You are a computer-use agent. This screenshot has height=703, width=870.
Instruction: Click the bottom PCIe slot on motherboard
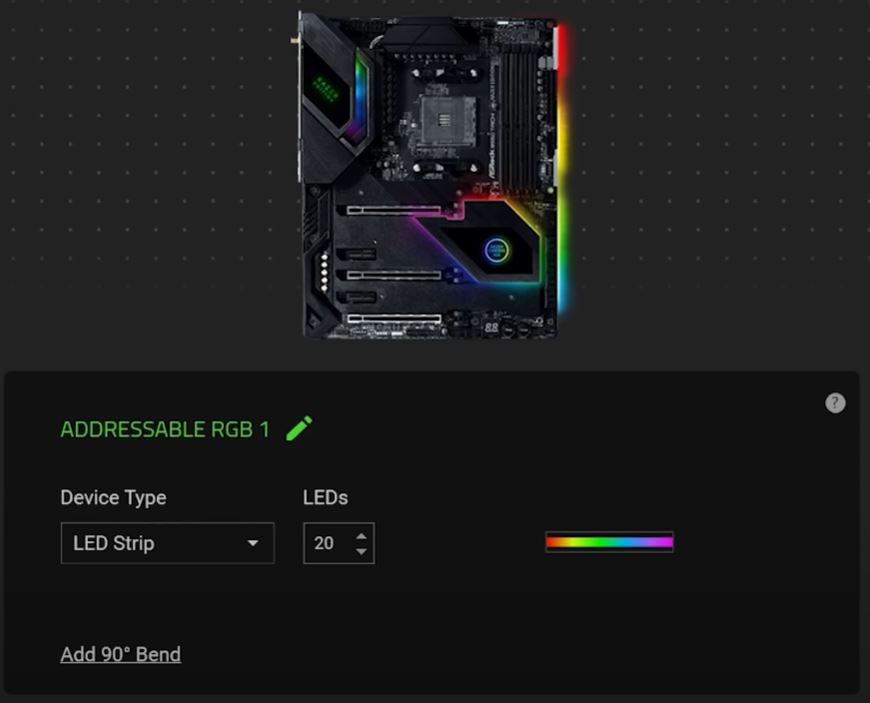coord(394,318)
